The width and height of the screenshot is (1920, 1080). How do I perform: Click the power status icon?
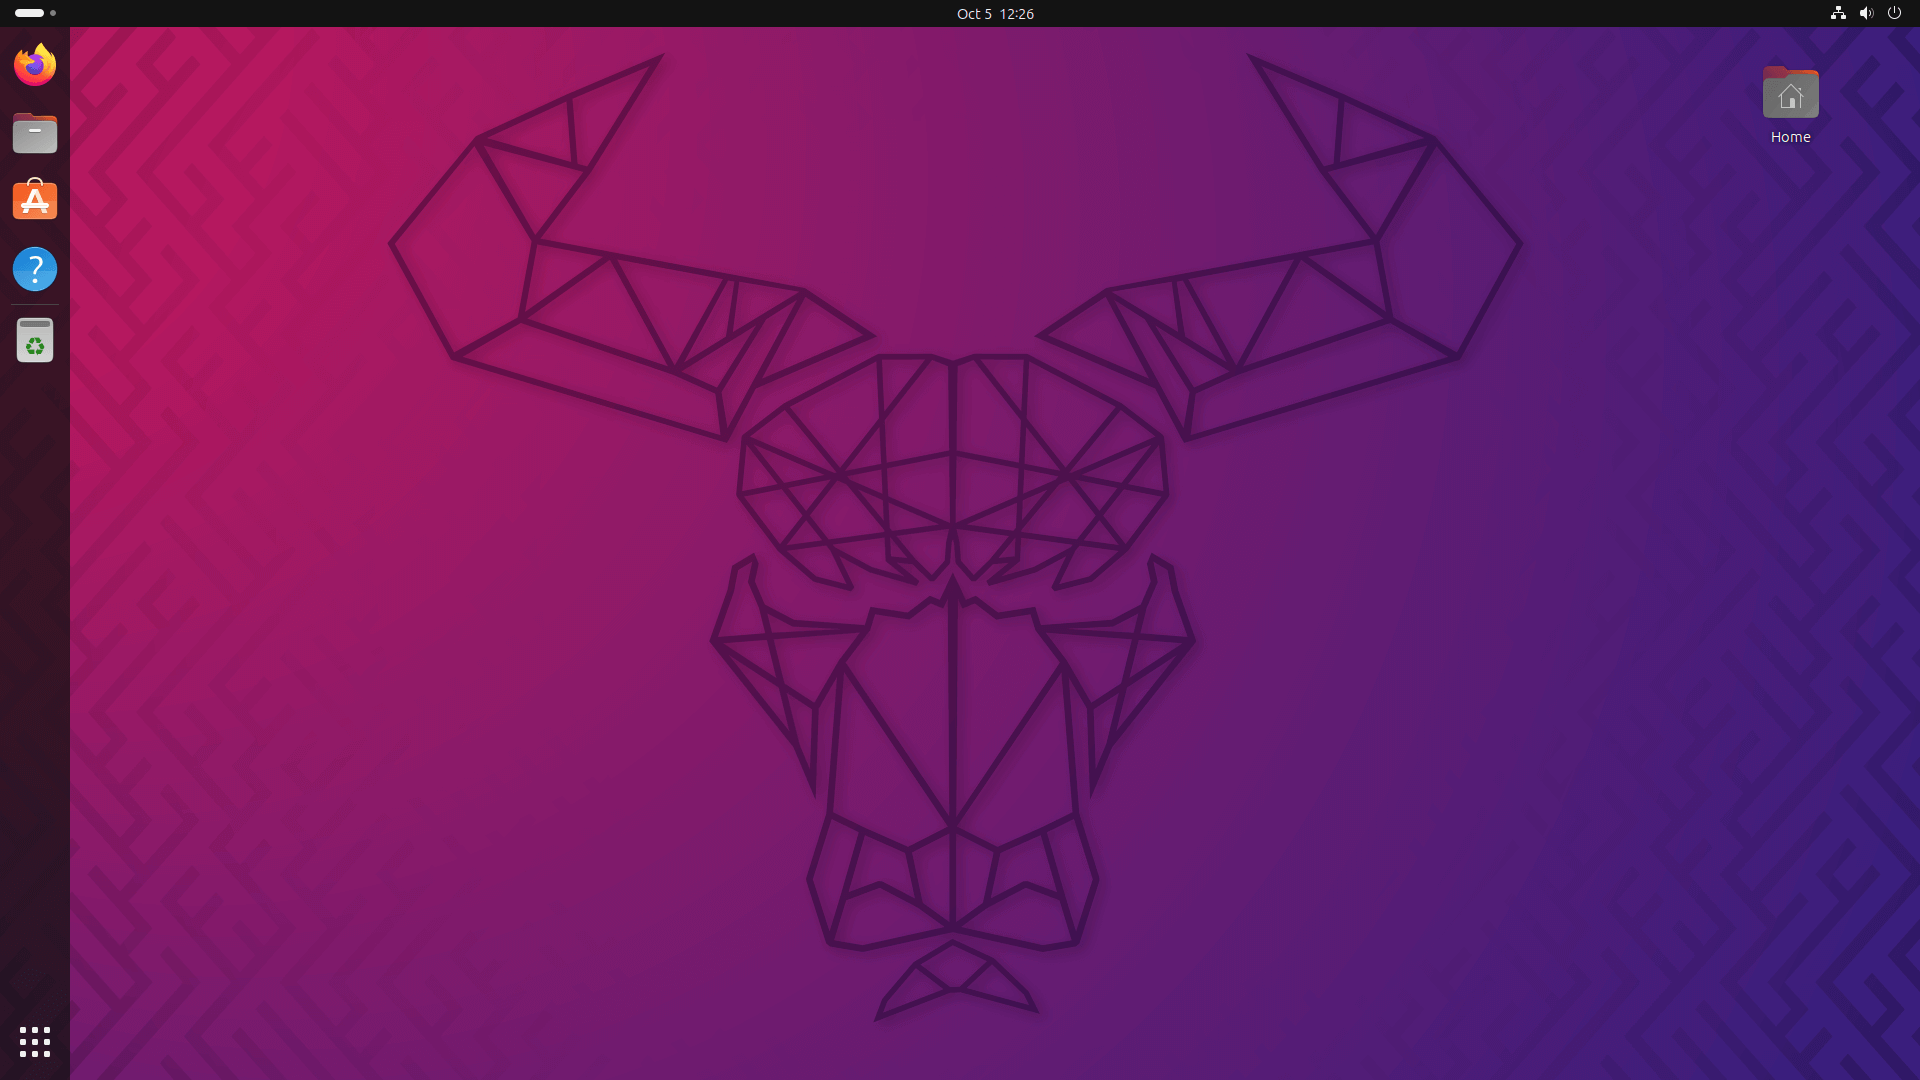click(1896, 13)
